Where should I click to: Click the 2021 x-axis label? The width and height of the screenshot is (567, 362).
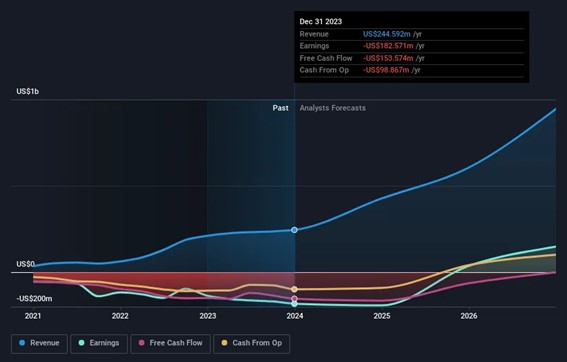[33, 316]
